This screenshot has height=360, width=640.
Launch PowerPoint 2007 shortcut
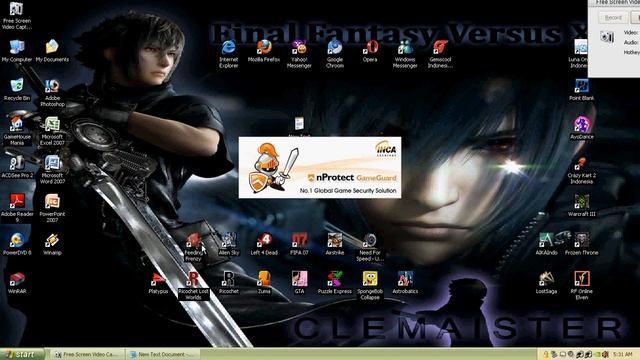pyautogui.click(x=52, y=209)
